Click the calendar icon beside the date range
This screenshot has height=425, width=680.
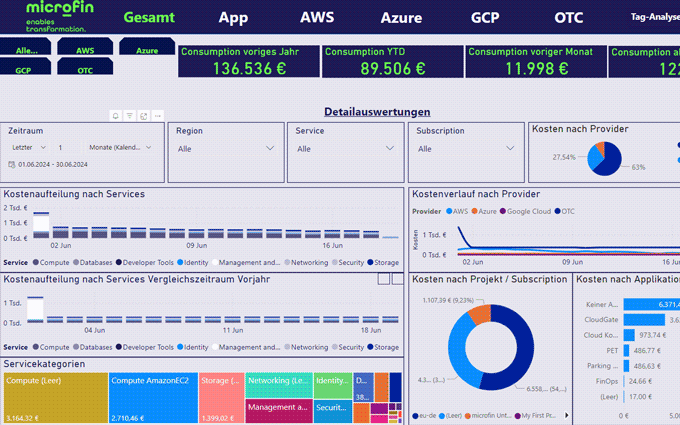pos(12,164)
